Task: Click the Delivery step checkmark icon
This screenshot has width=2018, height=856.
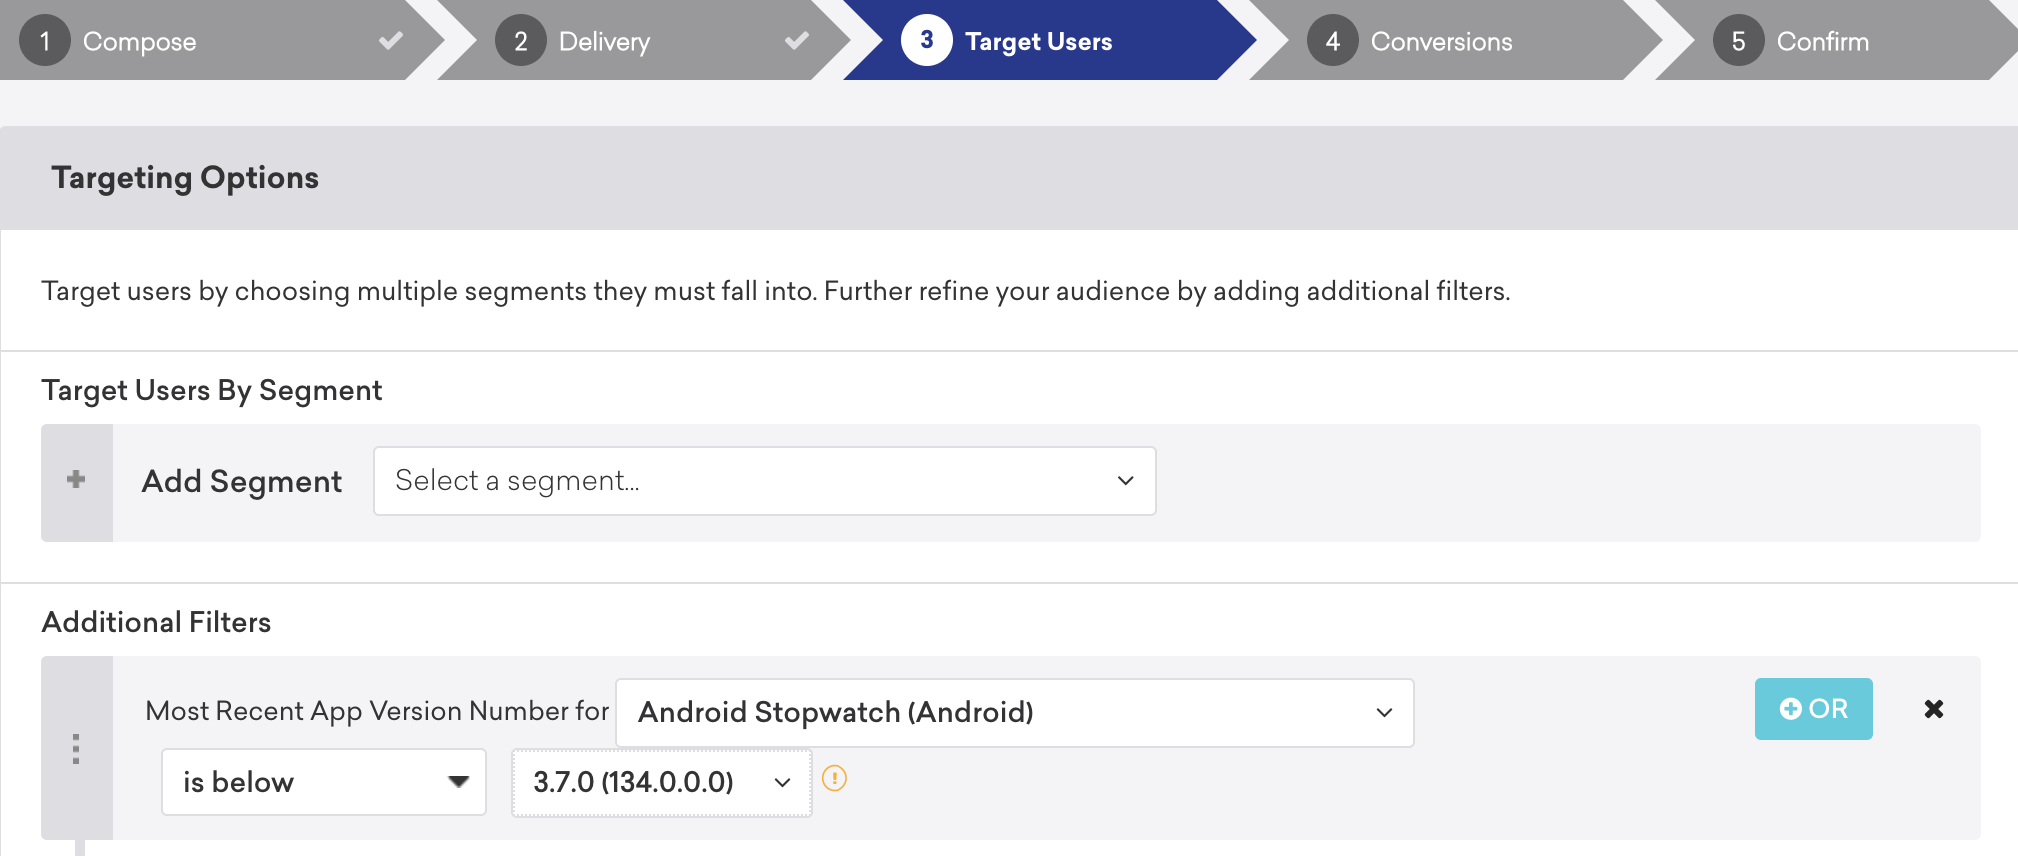Action: [x=797, y=41]
